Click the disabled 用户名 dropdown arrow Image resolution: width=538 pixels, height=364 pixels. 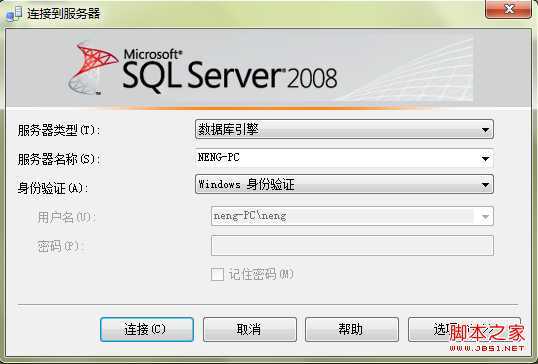[485, 216]
